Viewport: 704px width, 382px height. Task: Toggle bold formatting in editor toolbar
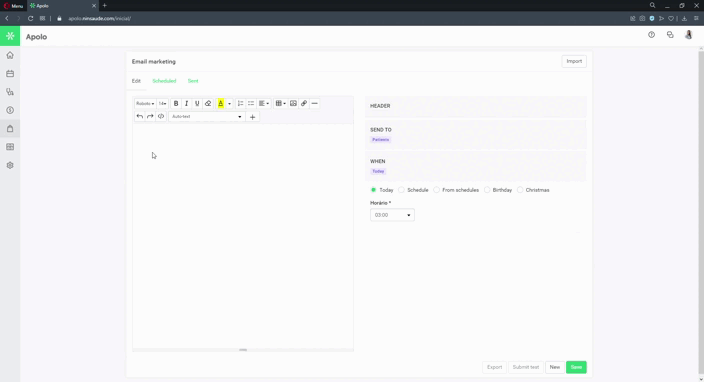tap(176, 104)
